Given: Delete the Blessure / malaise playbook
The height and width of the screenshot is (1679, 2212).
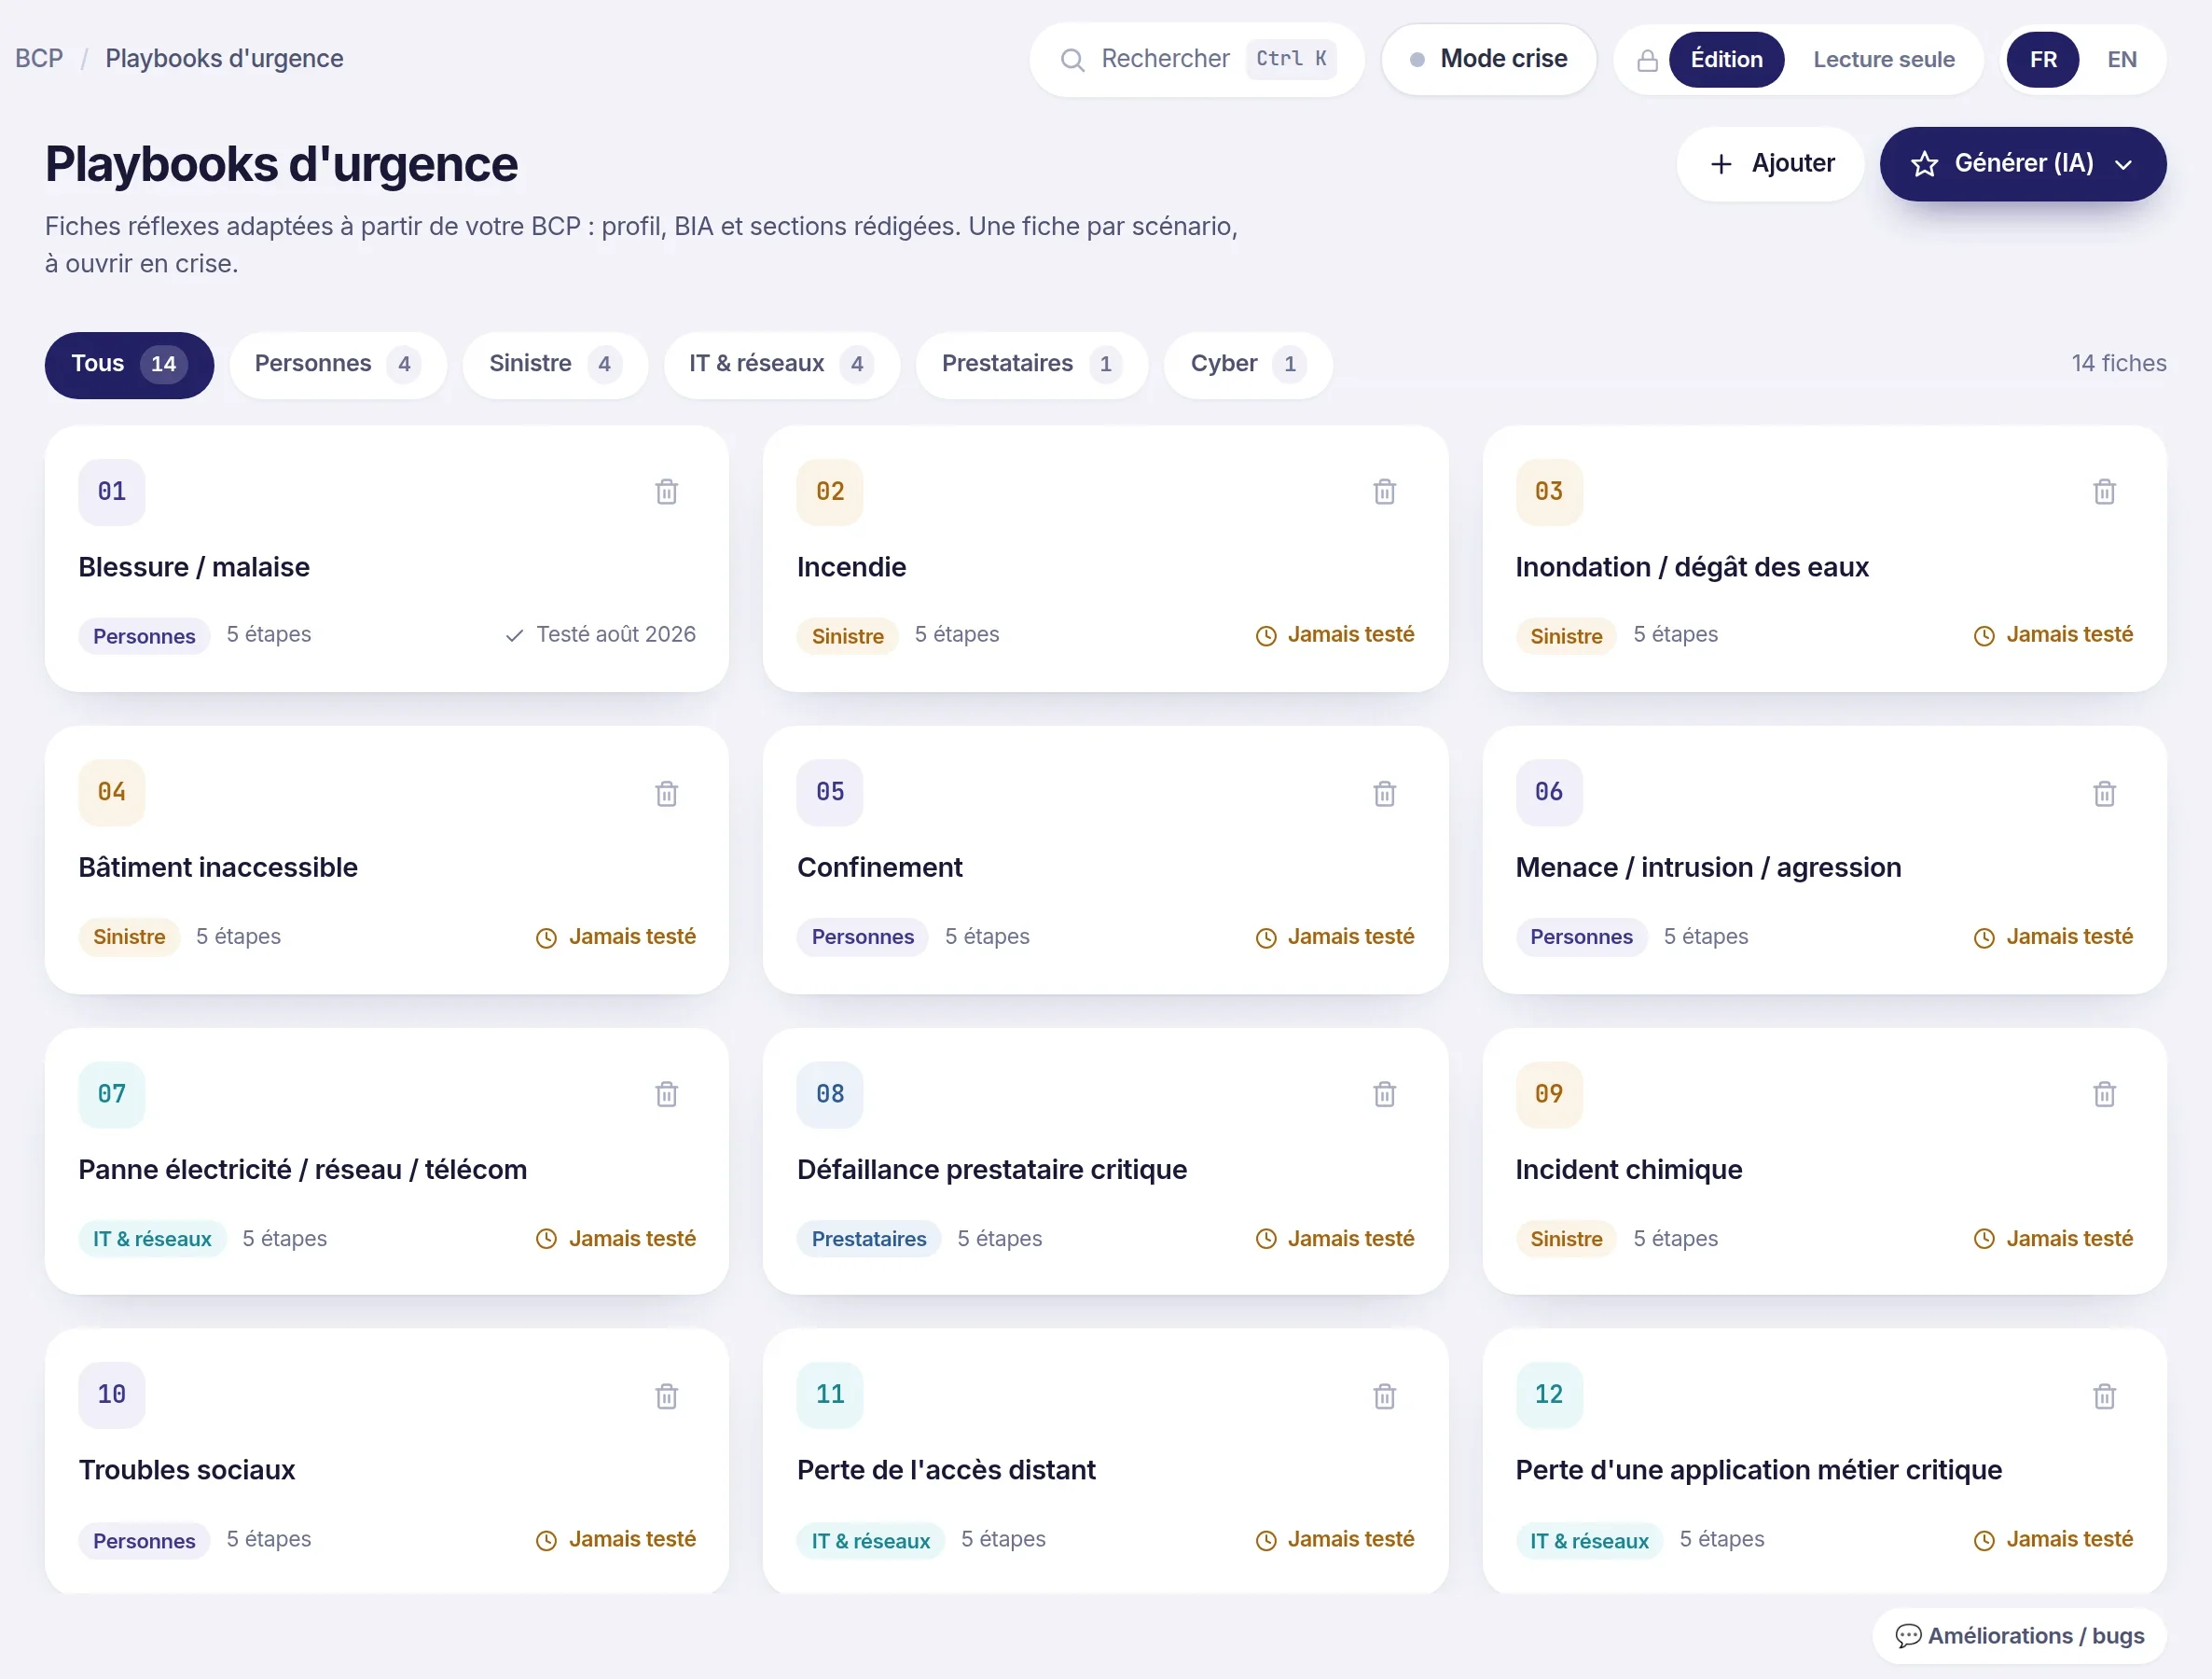Looking at the screenshot, I should pyautogui.click(x=666, y=492).
